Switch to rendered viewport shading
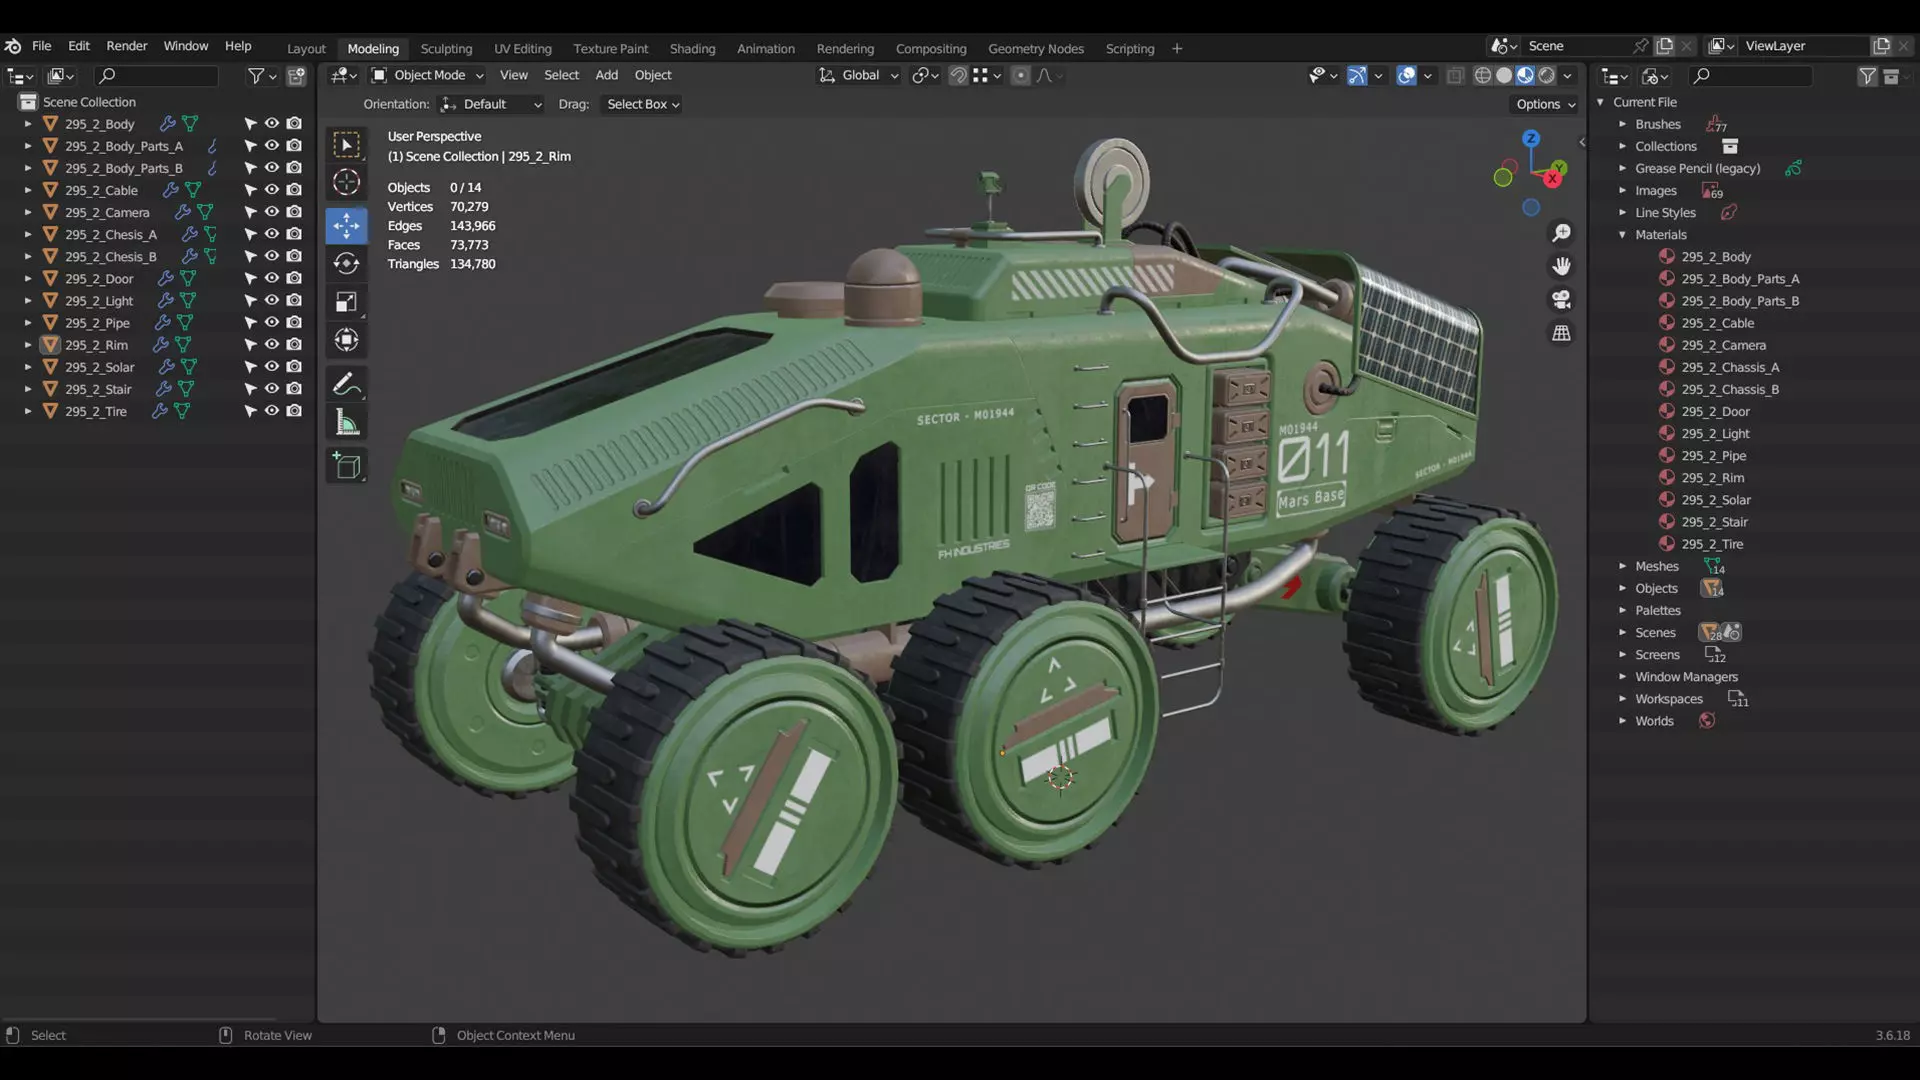Viewport: 1920px width, 1080px height. 1547,75
